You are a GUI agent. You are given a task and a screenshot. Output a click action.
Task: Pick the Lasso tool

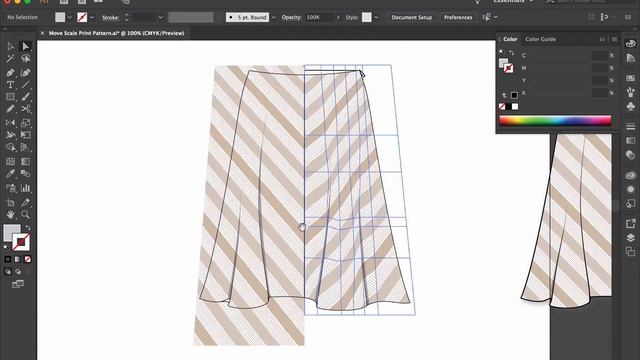26,59
